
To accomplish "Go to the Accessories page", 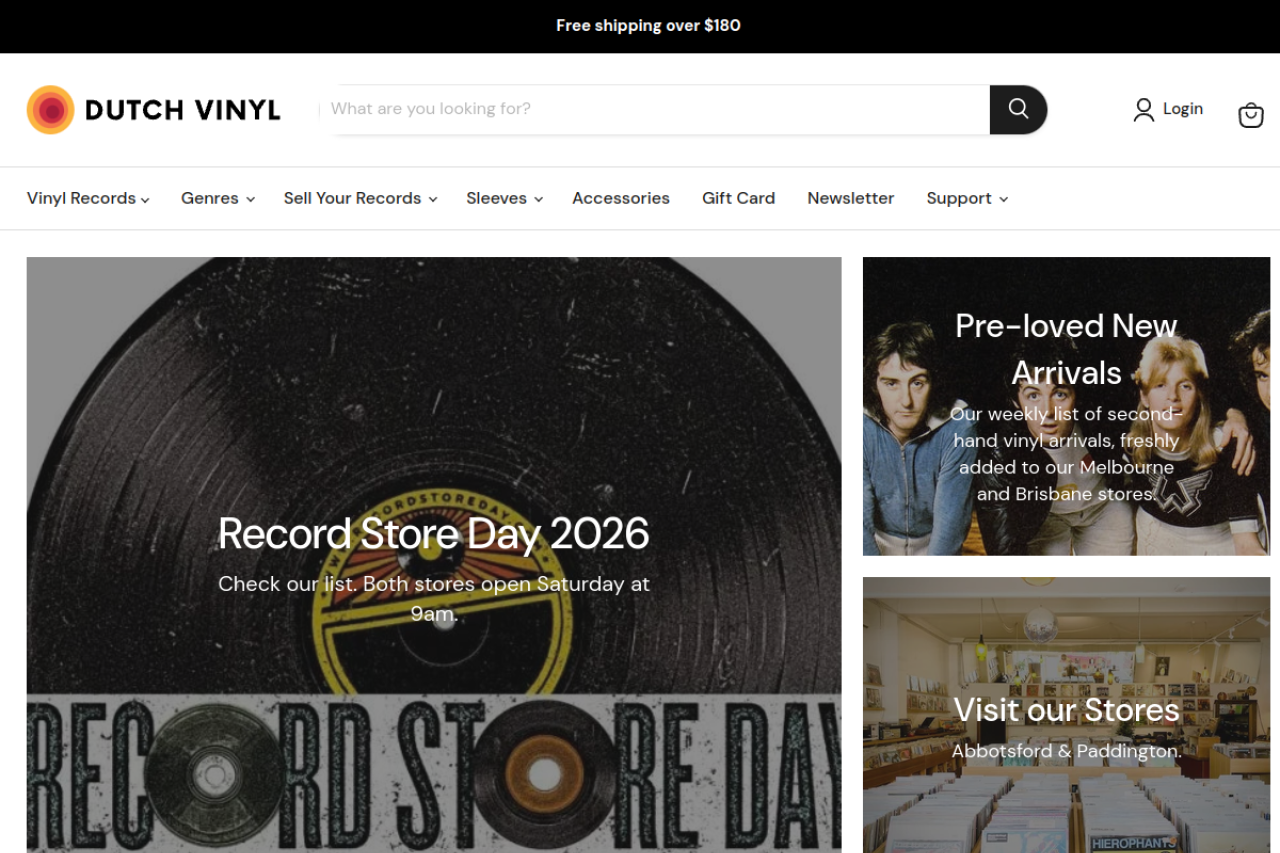I will pyautogui.click(x=621, y=198).
